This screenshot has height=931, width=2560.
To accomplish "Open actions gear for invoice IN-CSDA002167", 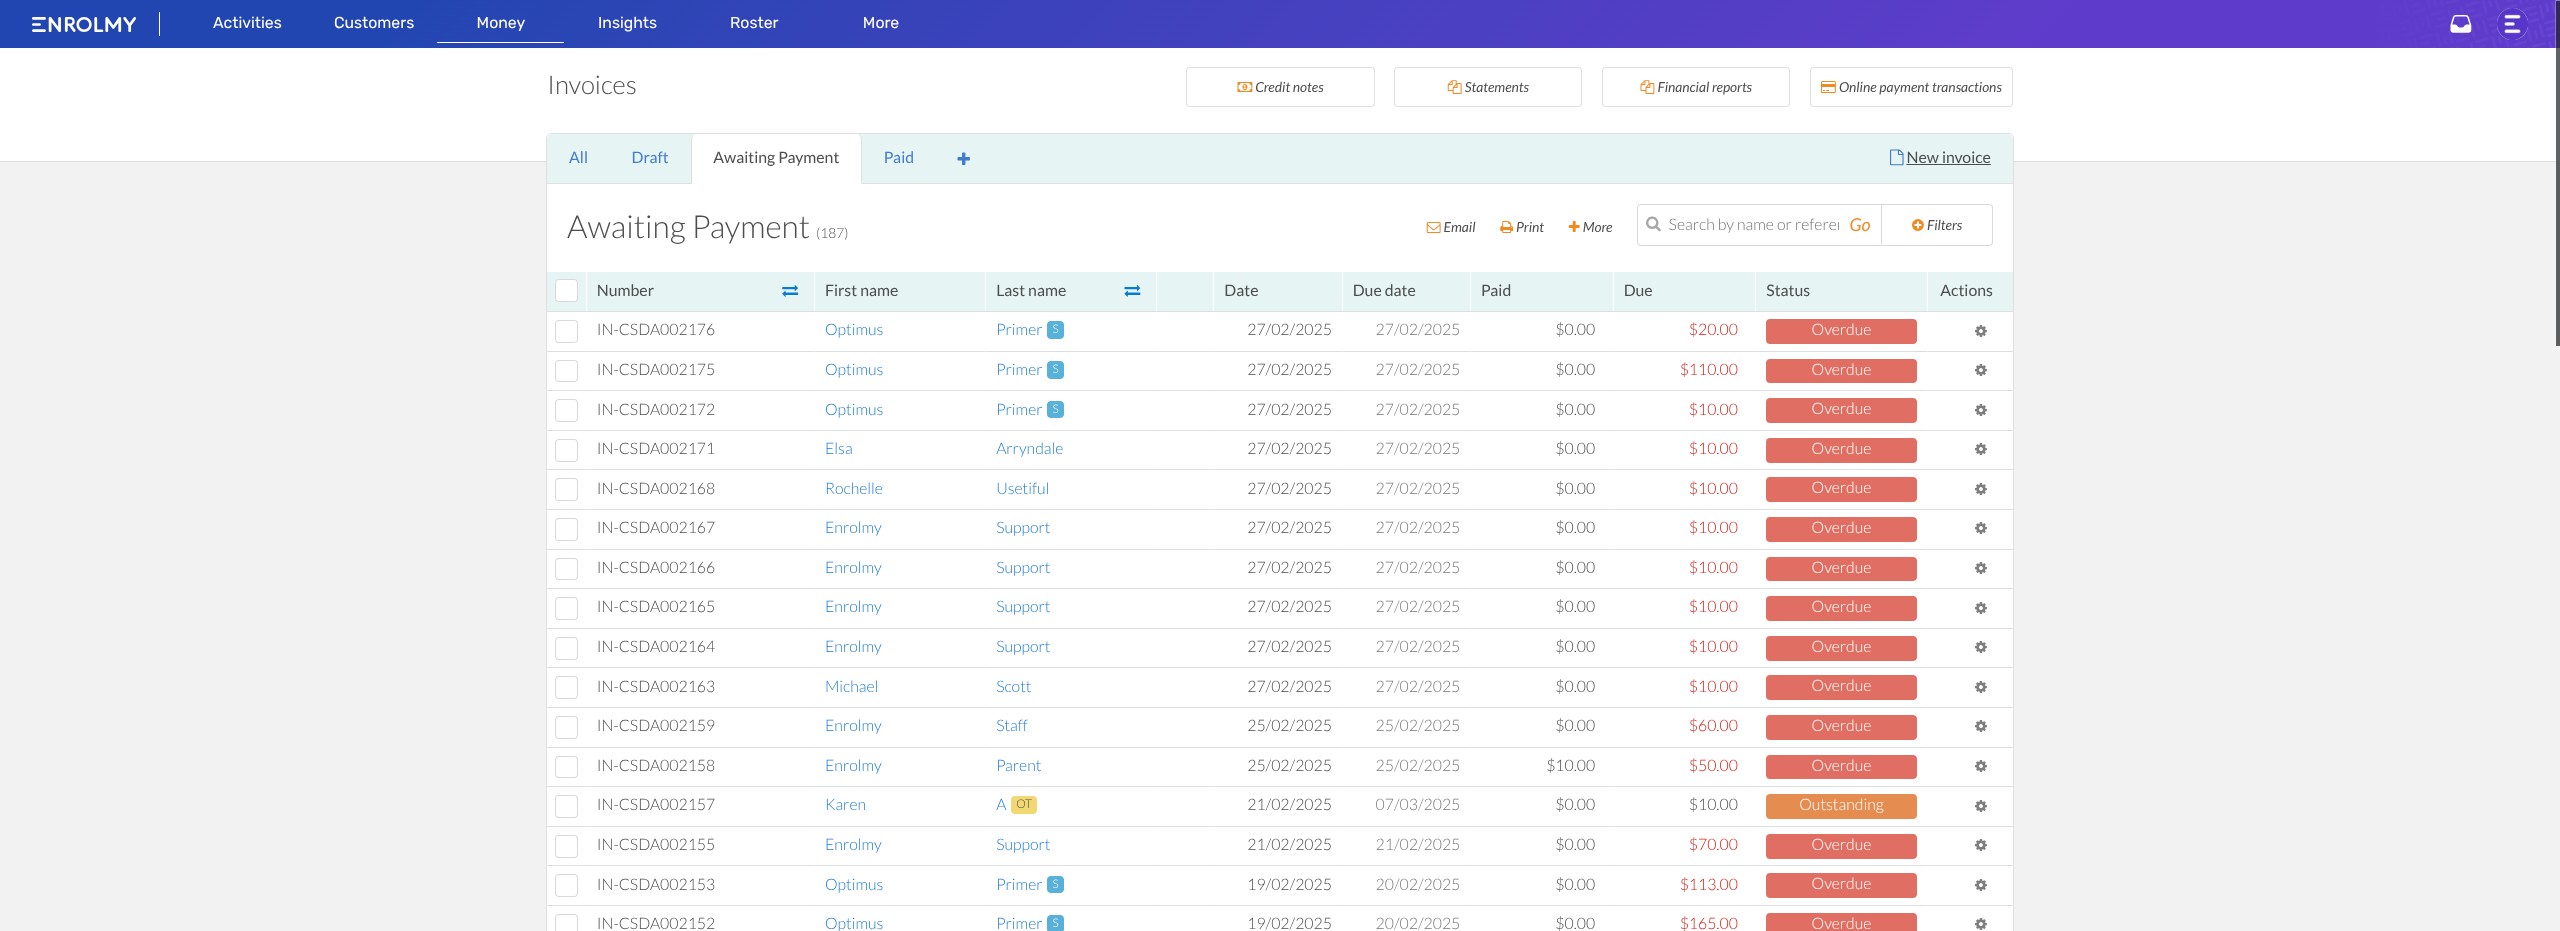I will coord(1980,528).
